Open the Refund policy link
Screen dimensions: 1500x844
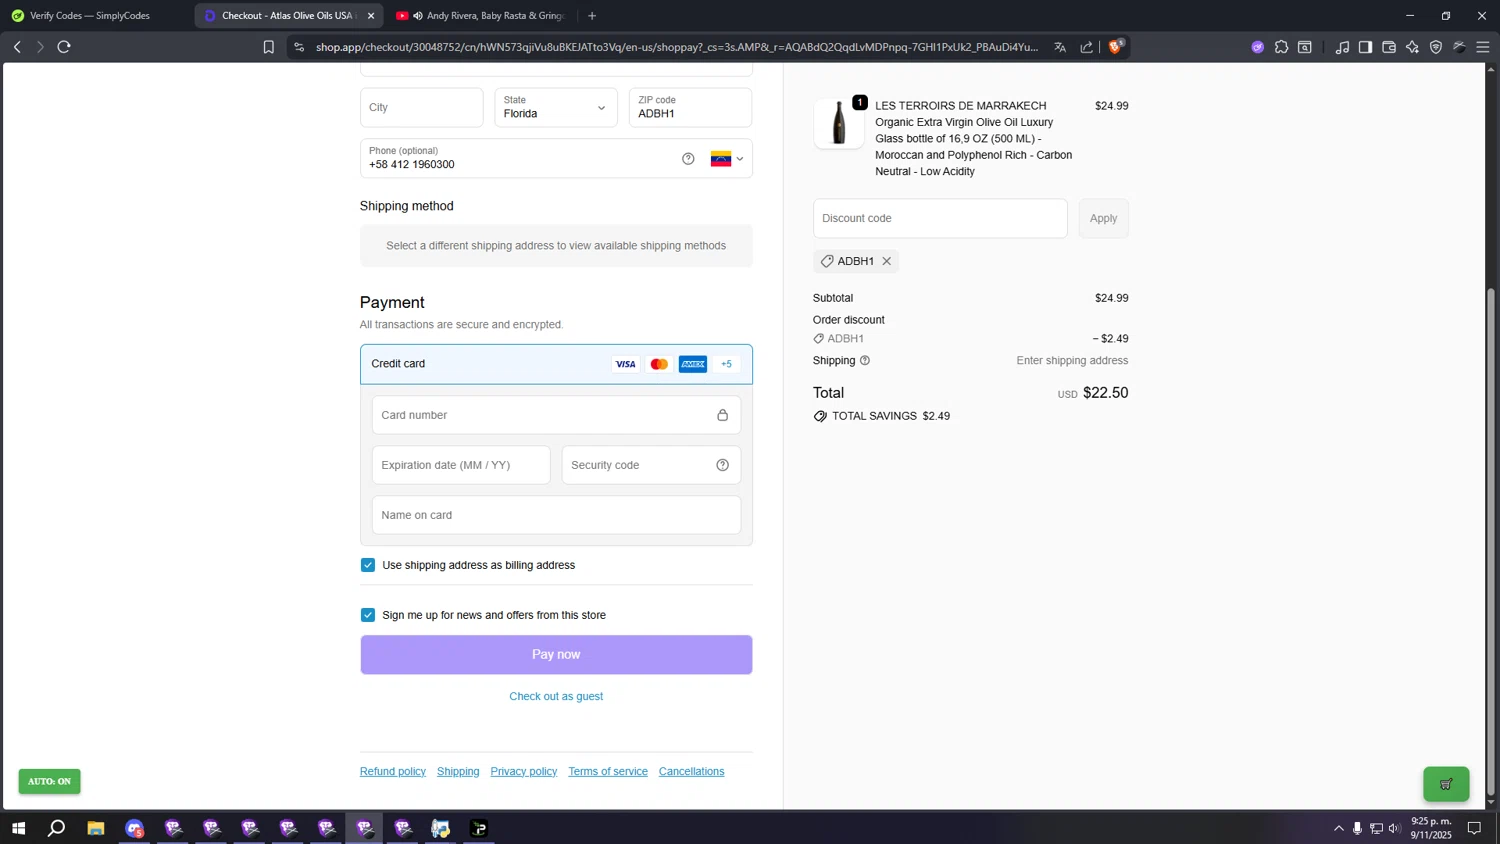[393, 772]
